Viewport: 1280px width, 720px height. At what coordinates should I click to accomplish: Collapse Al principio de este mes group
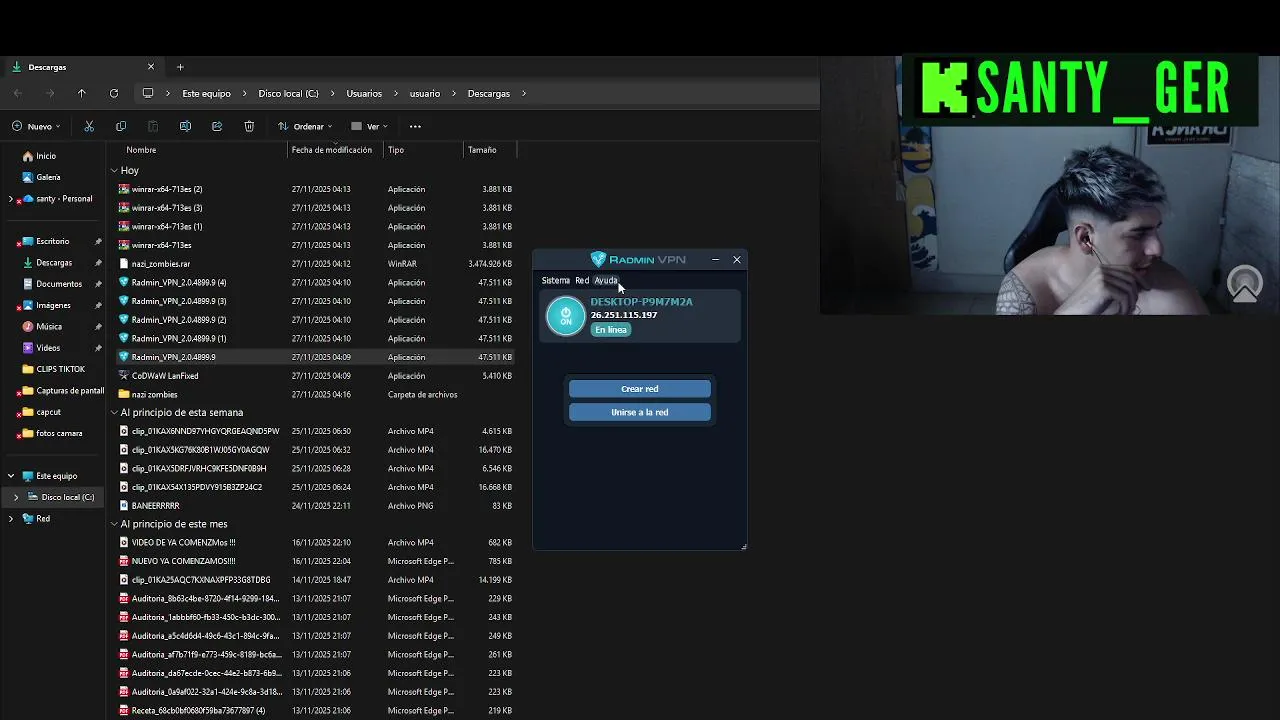pyautogui.click(x=114, y=524)
